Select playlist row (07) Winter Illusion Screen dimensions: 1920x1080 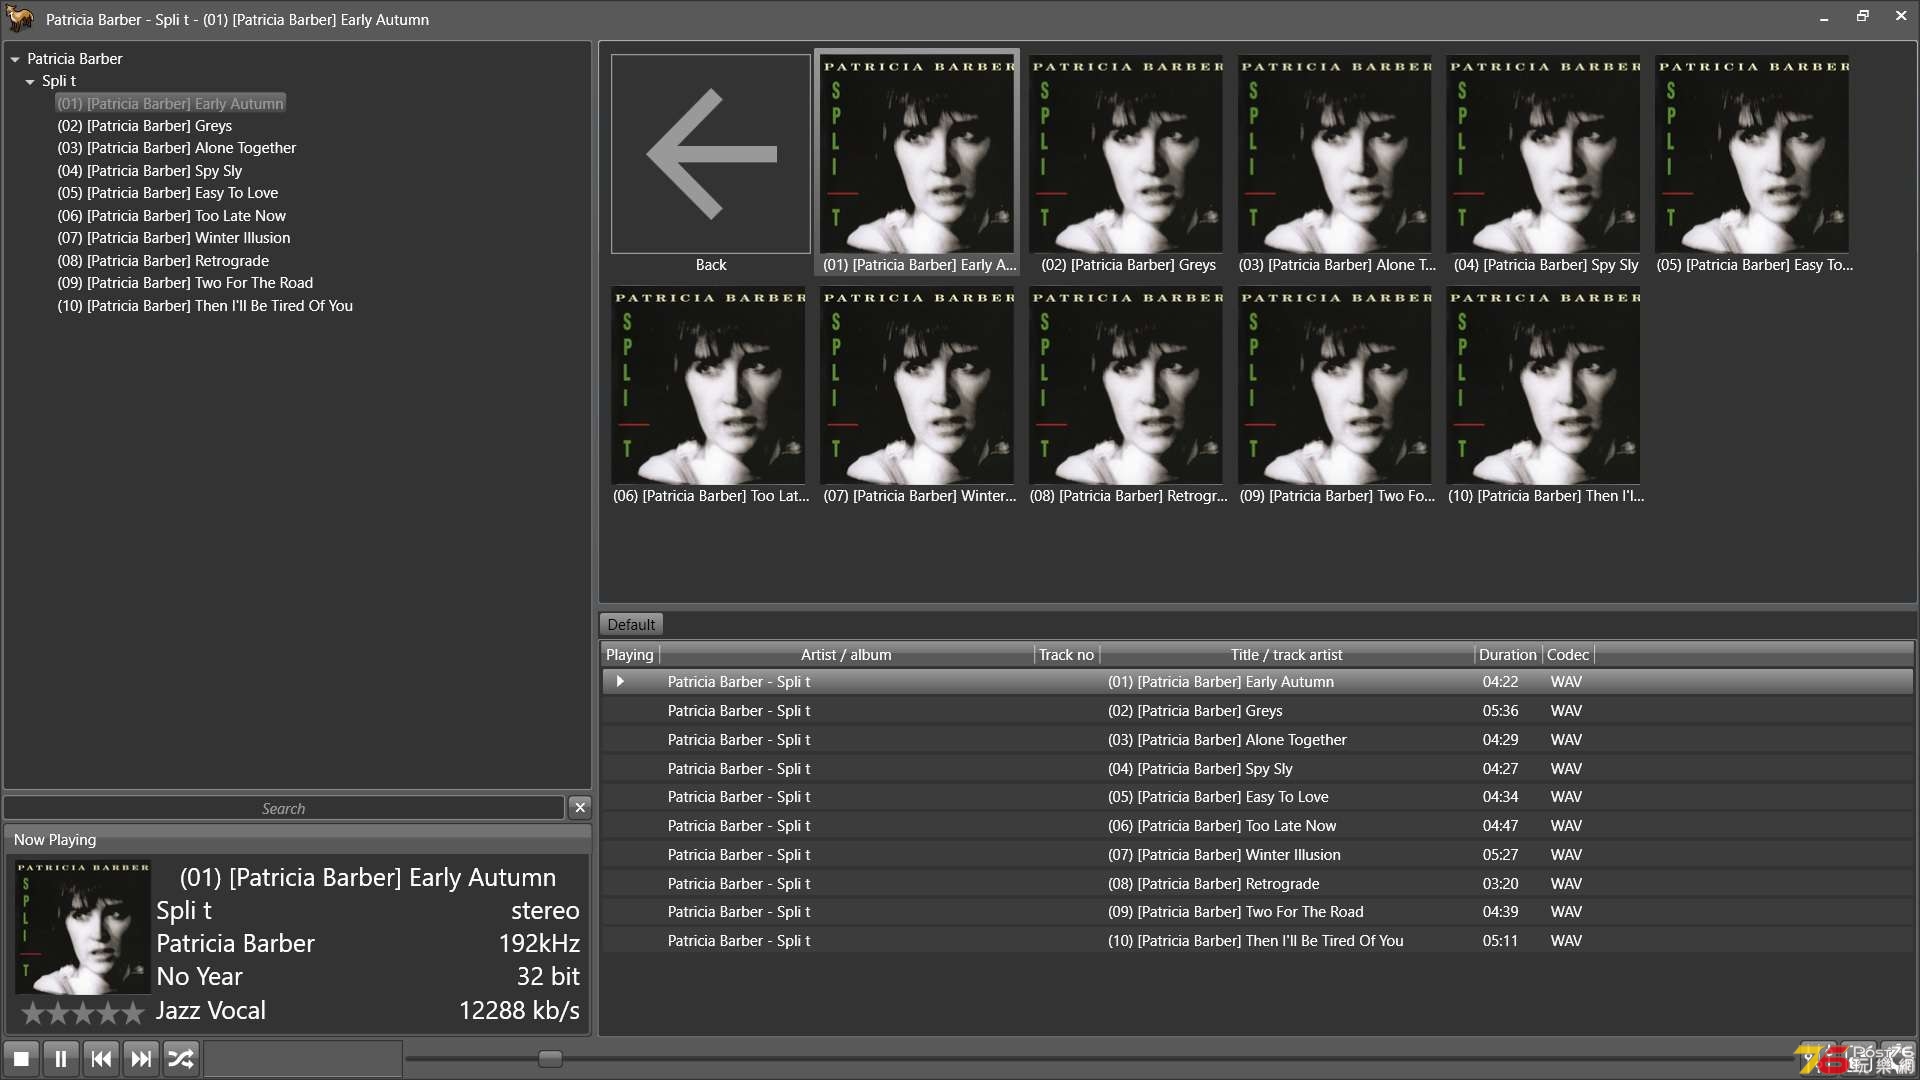[1257, 855]
